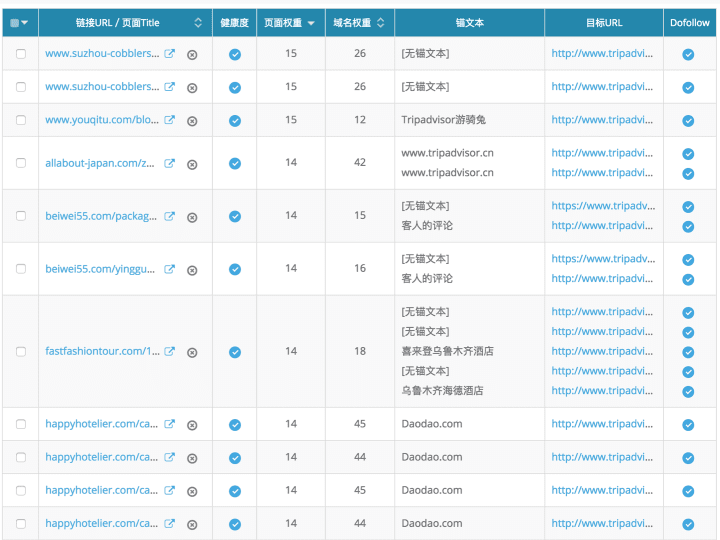Viewport: 720px width, 540px height.
Task: Click Dofollow checkmark beside 乌鲁木齐海德酒店
Action: (x=688, y=392)
